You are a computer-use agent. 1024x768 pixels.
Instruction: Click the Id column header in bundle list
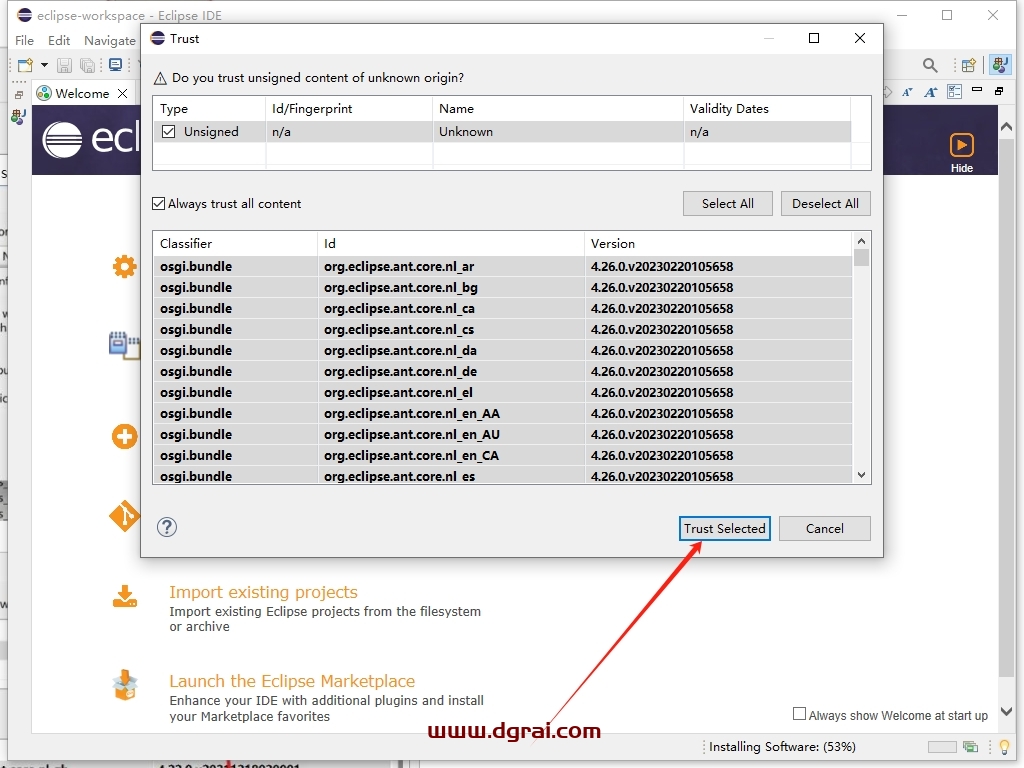point(451,244)
